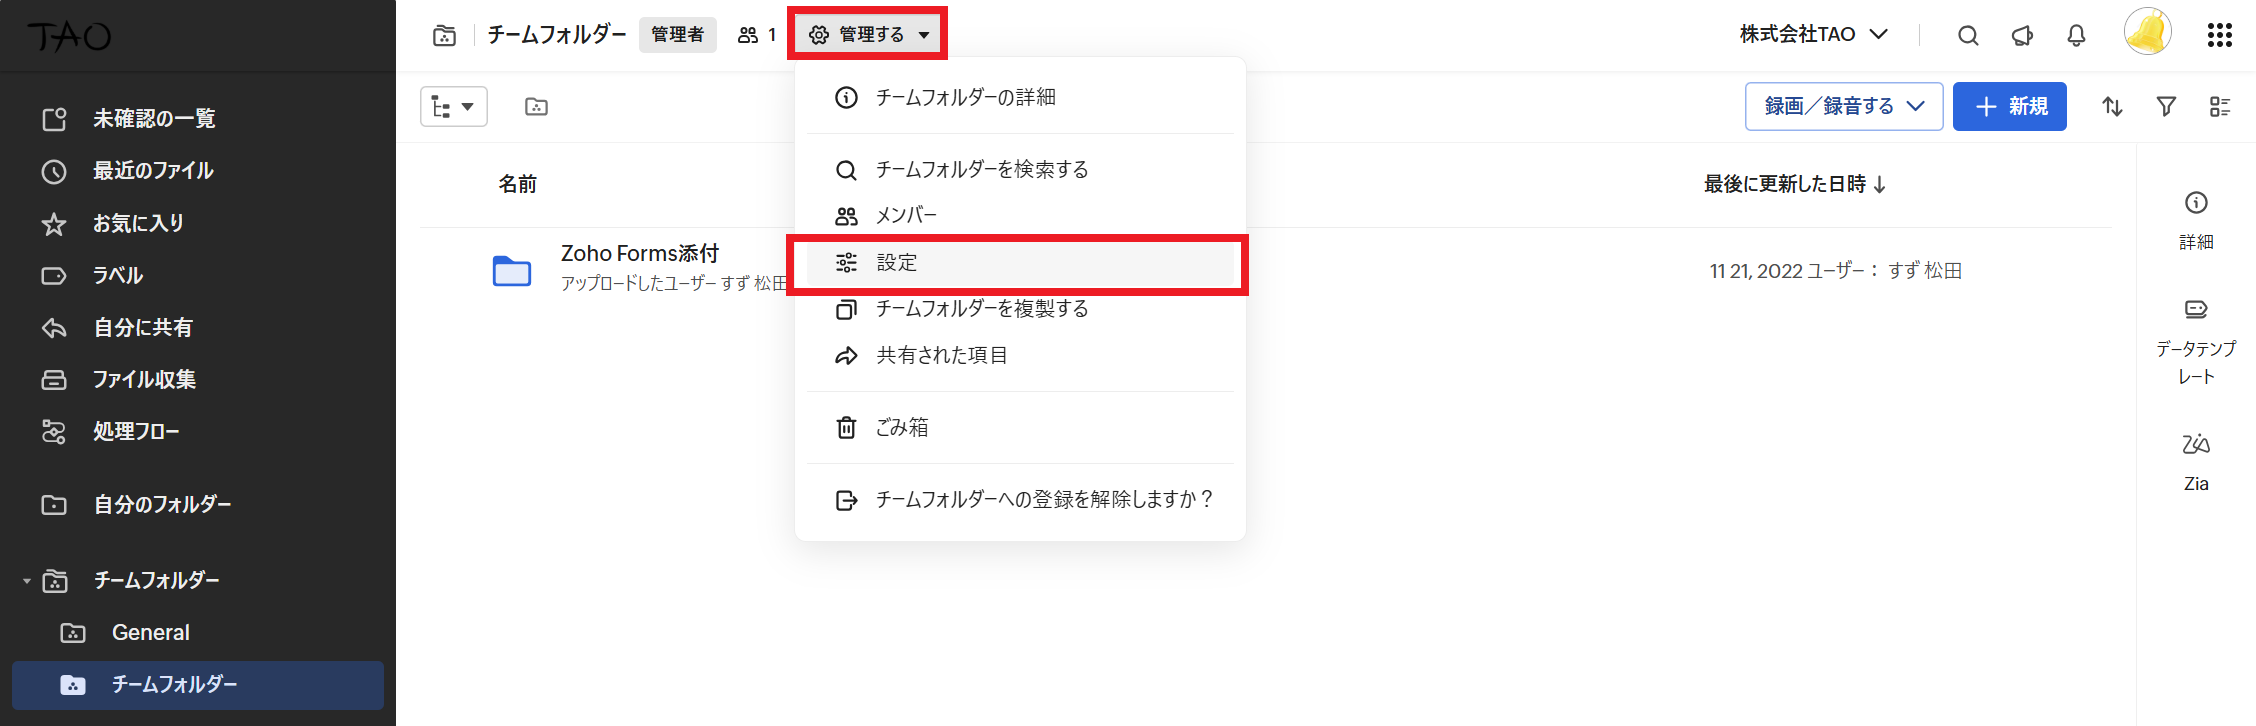This screenshot has width=2256, height=726.
Task: Open the filter funnel icon
Action: coord(2166,106)
